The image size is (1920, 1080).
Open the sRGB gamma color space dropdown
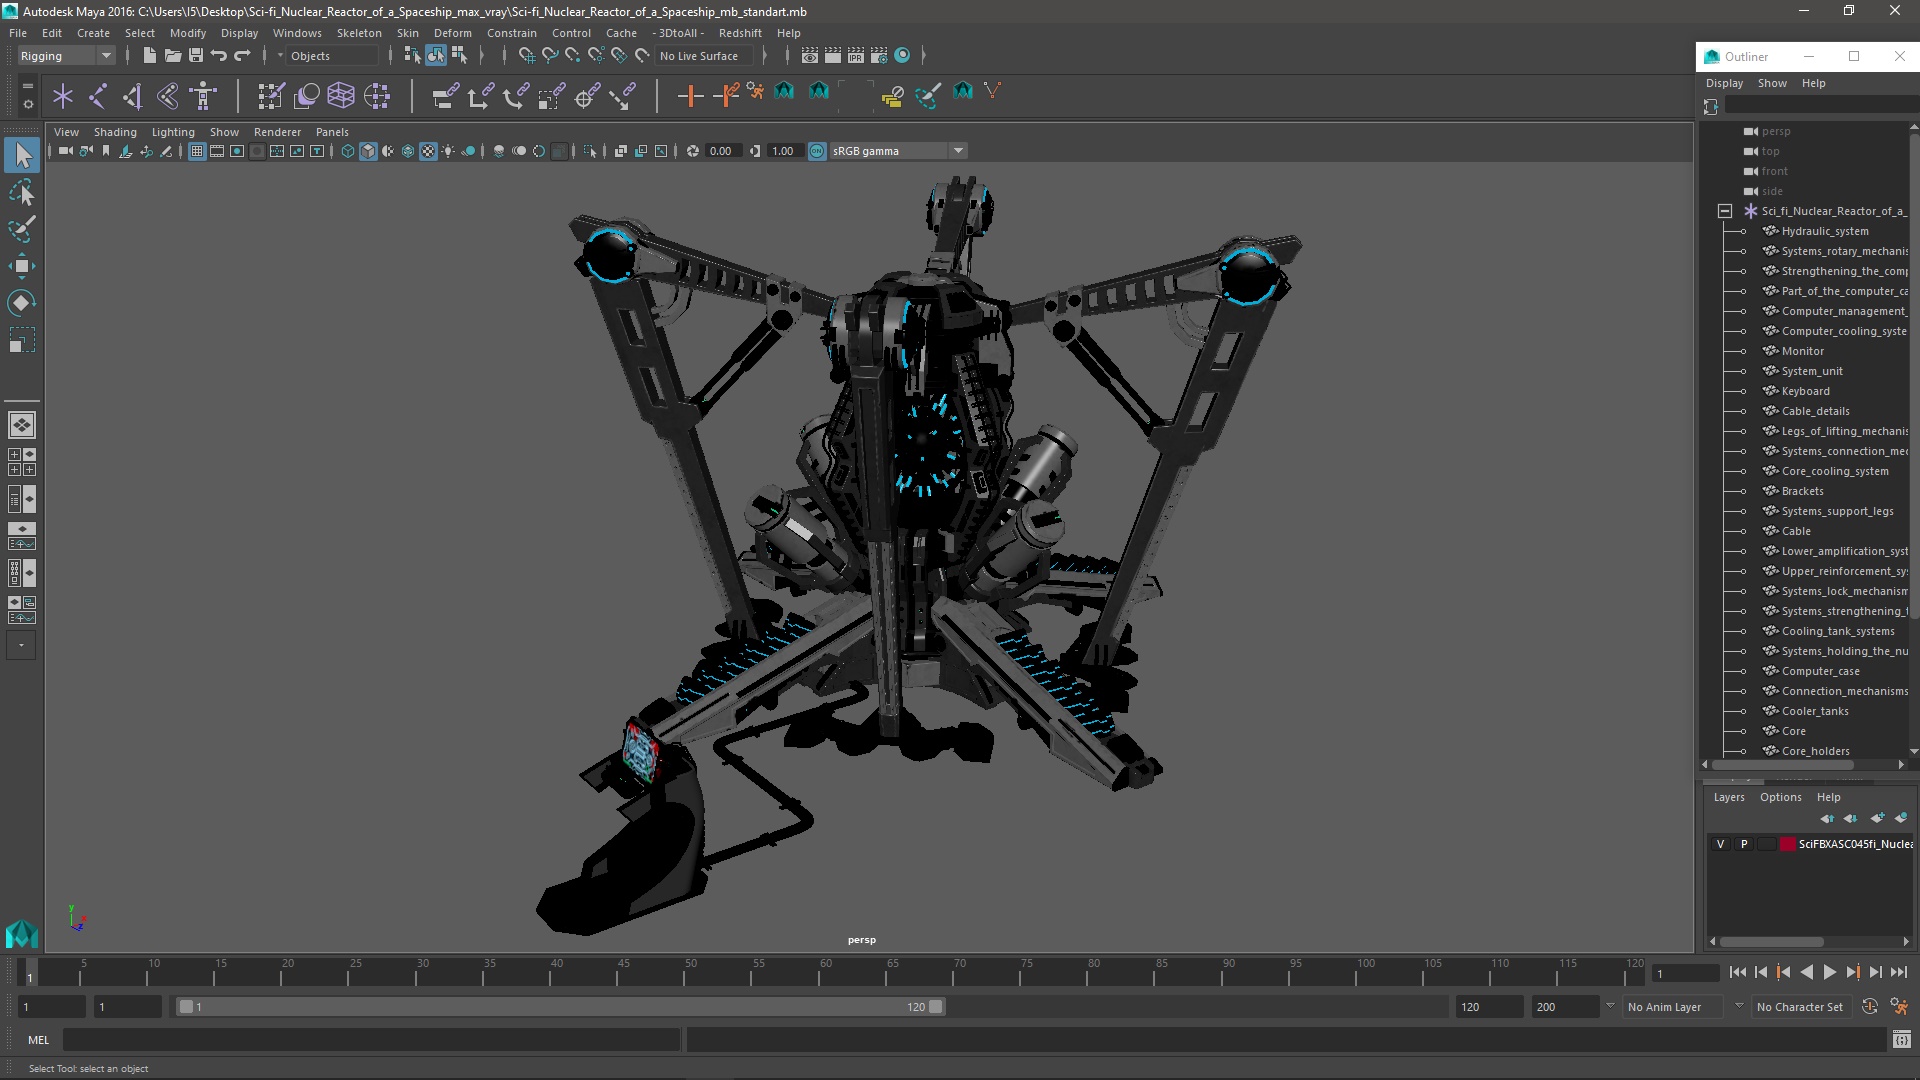point(957,151)
